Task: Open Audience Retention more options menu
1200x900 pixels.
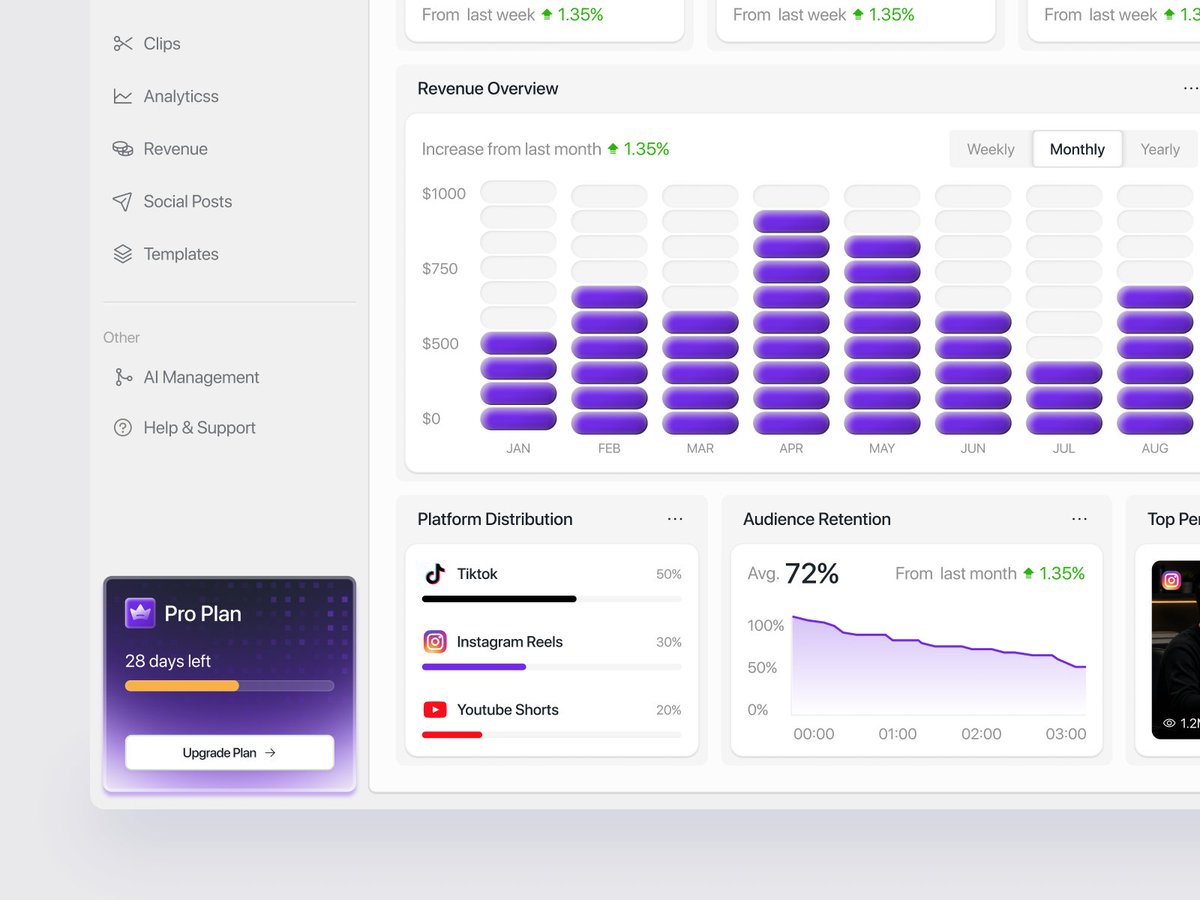Action: (x=1079, y=519)
